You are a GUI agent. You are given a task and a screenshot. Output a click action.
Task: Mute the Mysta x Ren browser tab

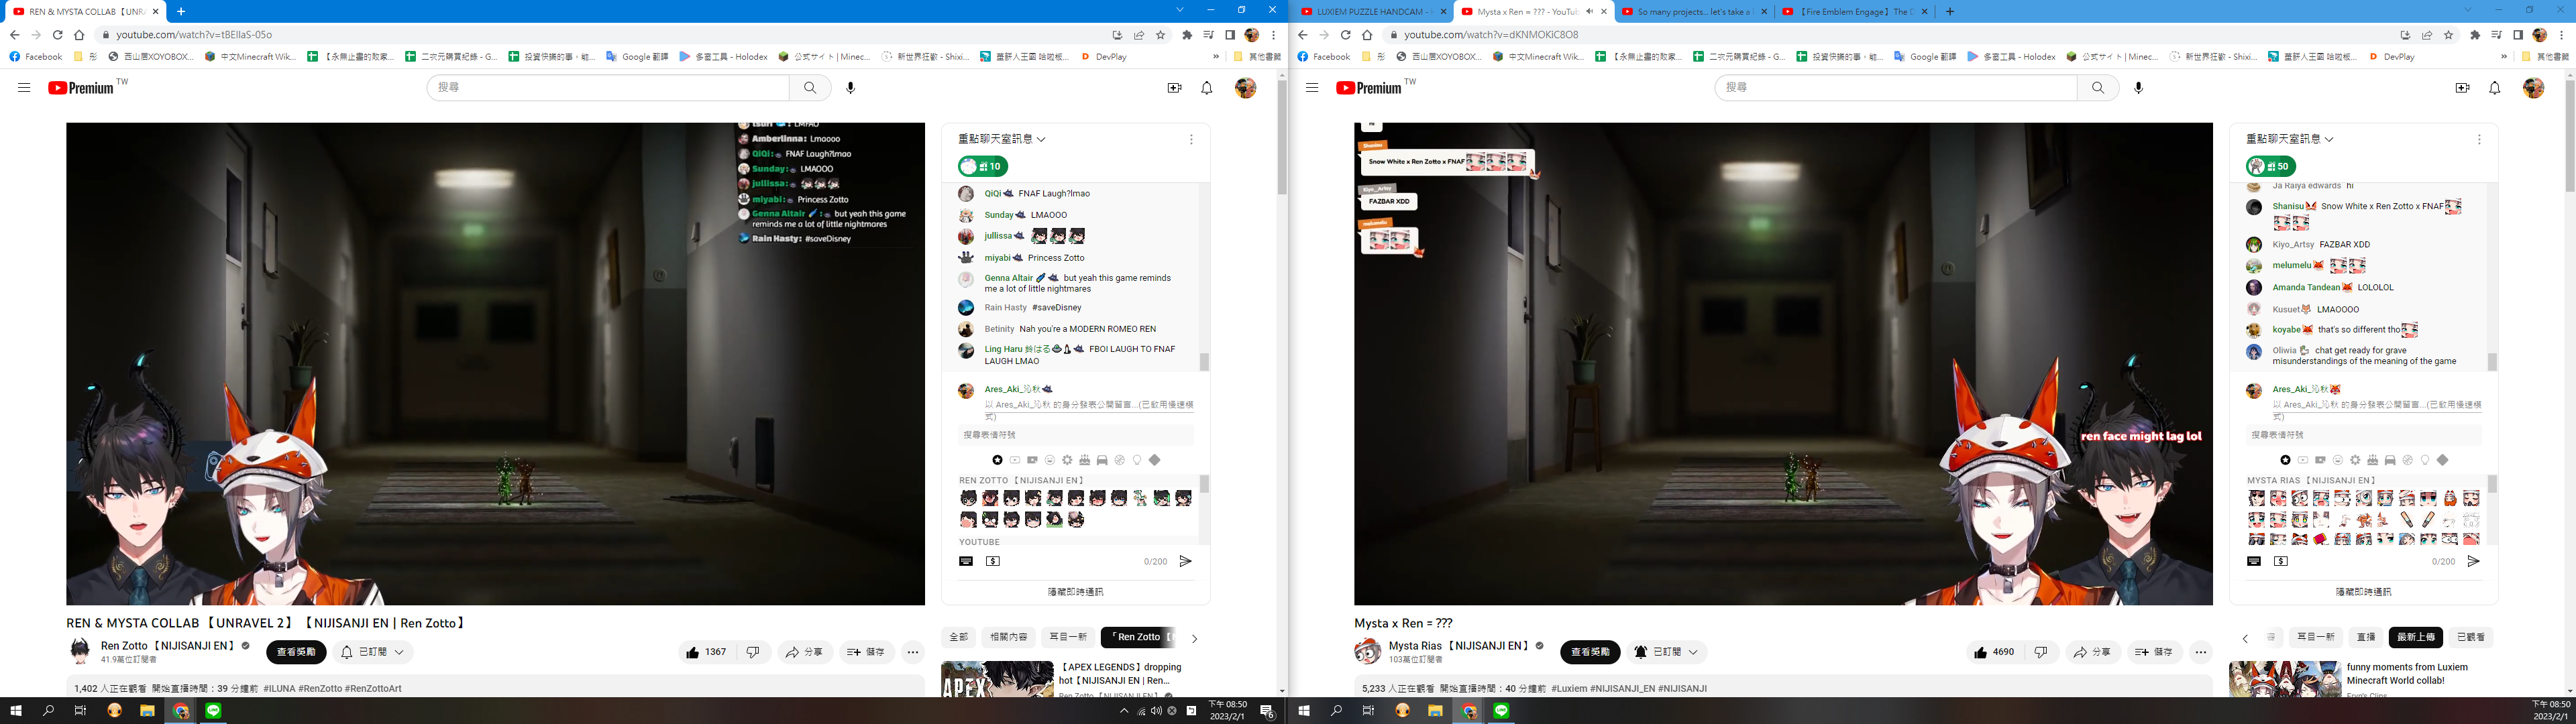[x=1589, y=11]
